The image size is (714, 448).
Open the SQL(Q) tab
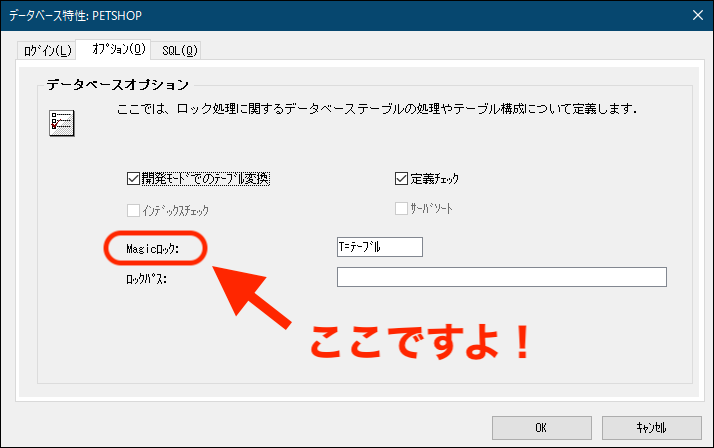pyautogui.click(x=180, y=49)
